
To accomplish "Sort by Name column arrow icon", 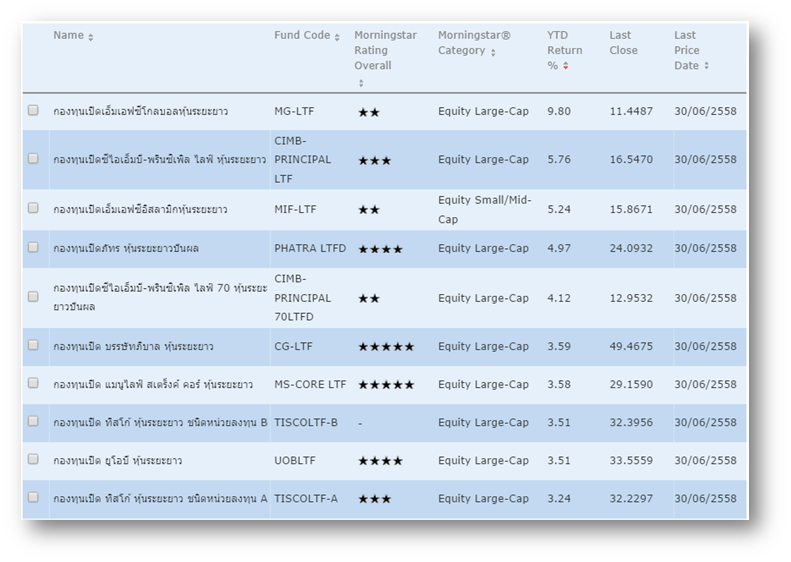I will (91, 37).
